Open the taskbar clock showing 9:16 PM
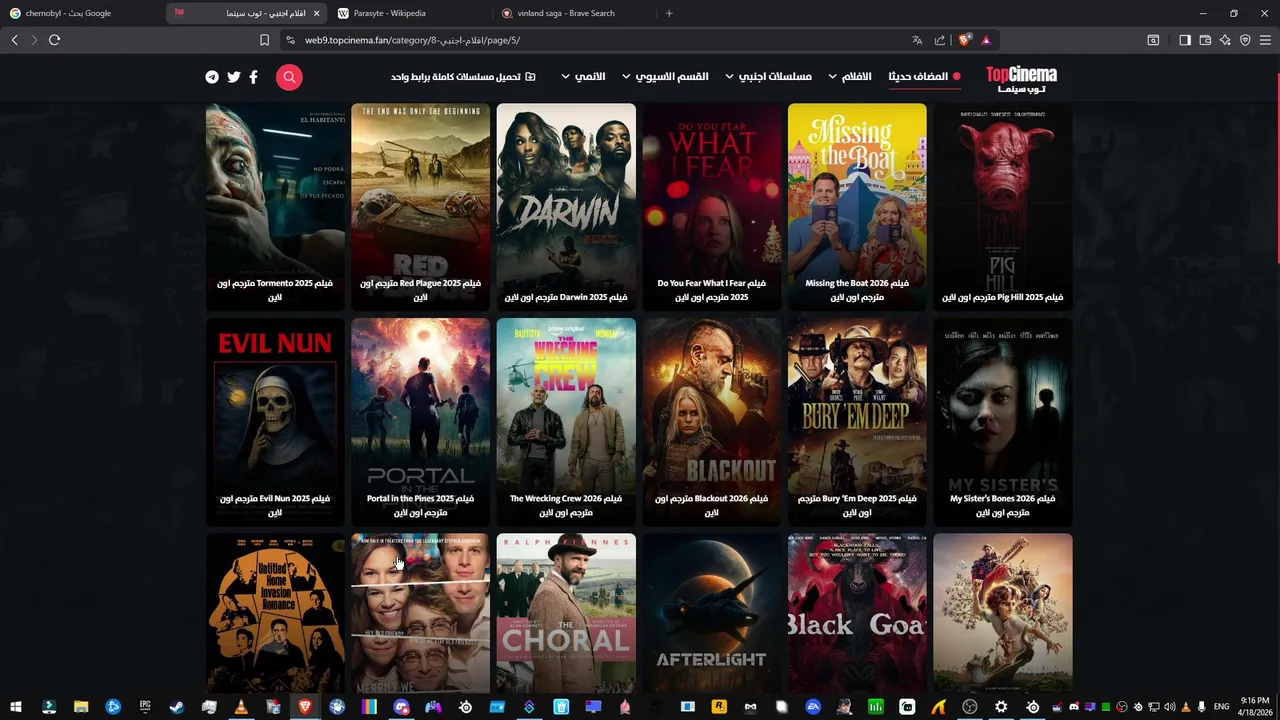 [x=1255, y=707]
